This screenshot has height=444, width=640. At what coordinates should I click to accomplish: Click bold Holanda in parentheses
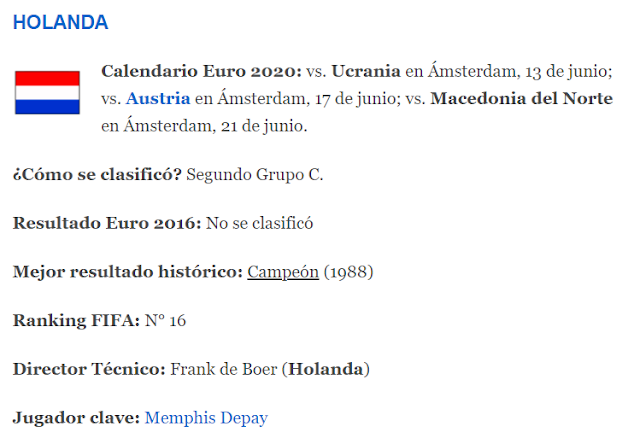pos(326,369)
